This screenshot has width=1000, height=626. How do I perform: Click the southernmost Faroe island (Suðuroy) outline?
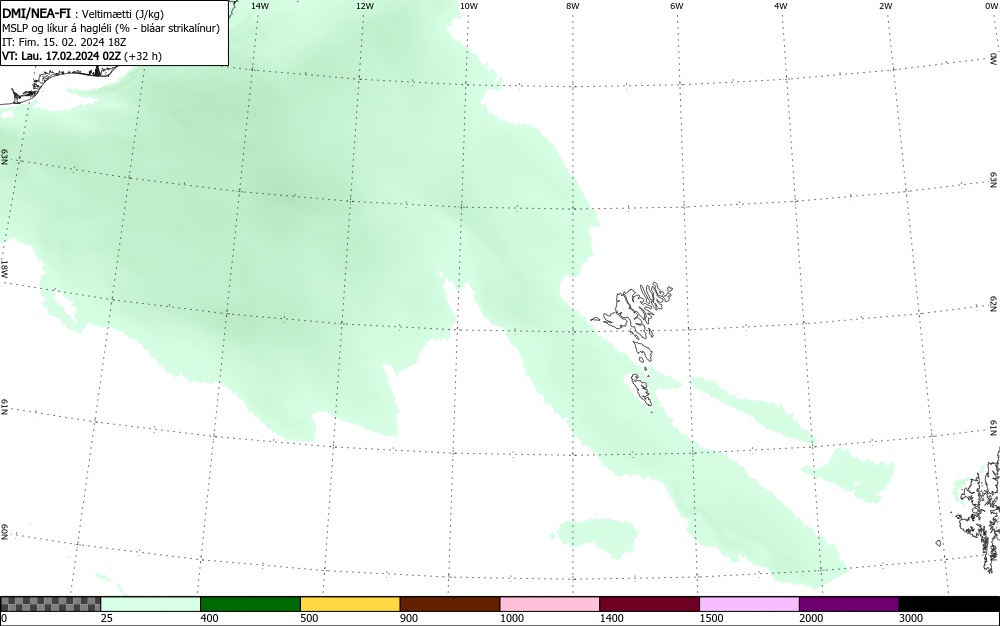point(642,390)
